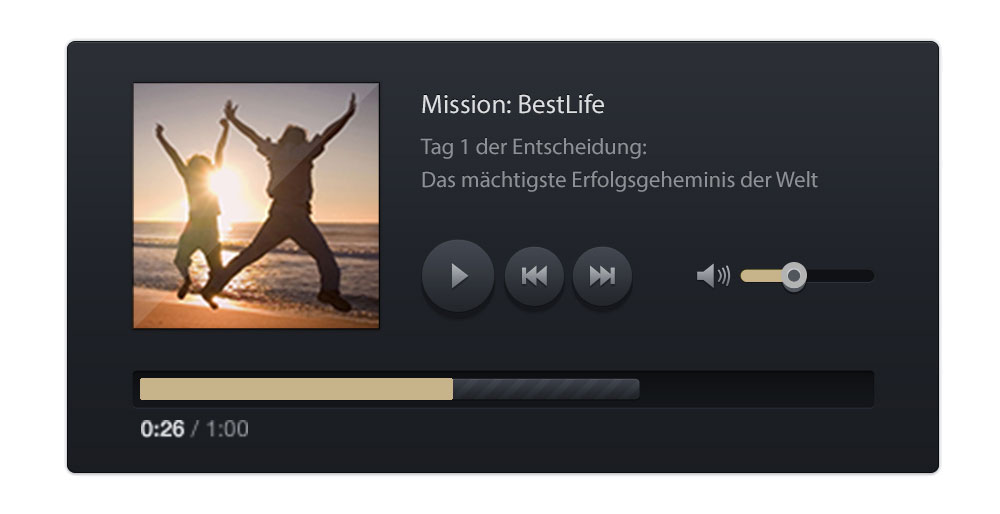1000x514 pixels.
Task: Click Das mächtigste Erfolgsgeheminis der Welt text
Action: (x=619, y=180)
